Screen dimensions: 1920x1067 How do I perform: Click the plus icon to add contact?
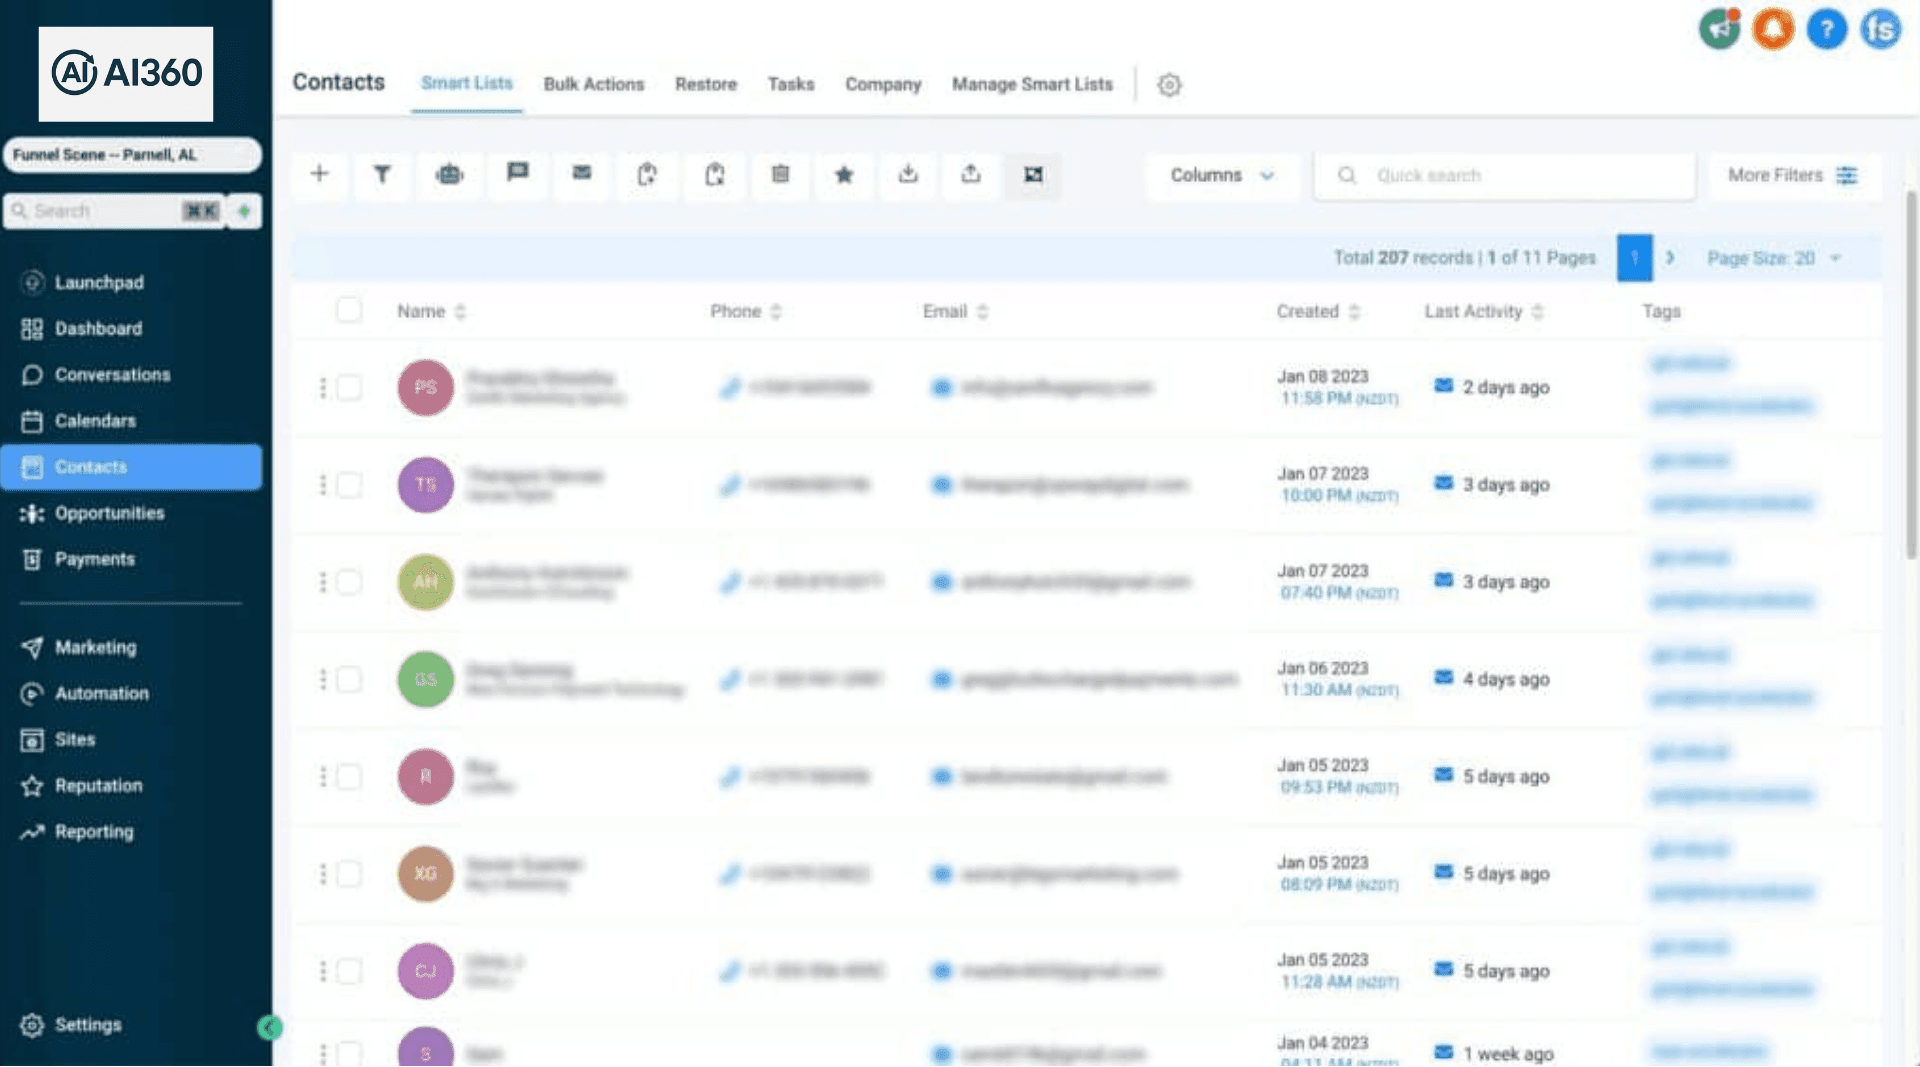319,175
